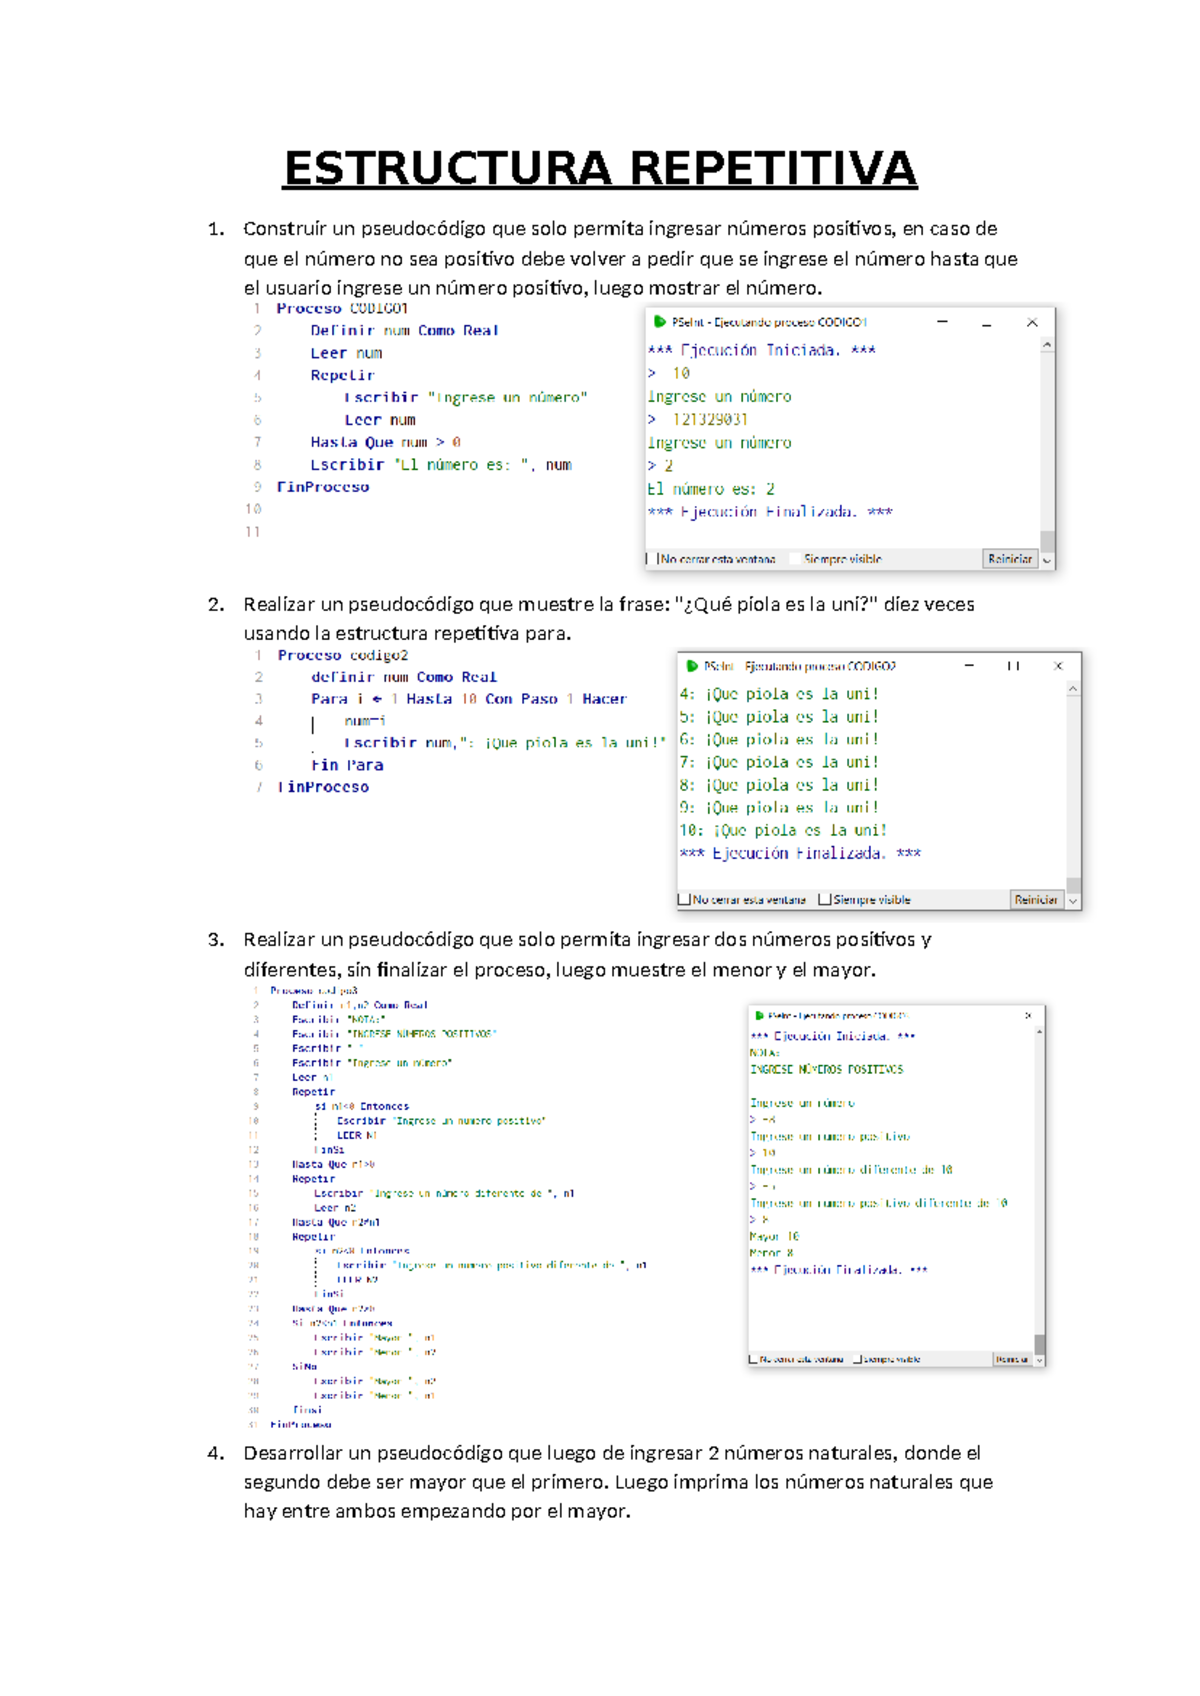This screenshot has width=1200, height=1696.
Task: Check "Siempre visible" in CODIGO2 window
Action: [x=825, y=900]
